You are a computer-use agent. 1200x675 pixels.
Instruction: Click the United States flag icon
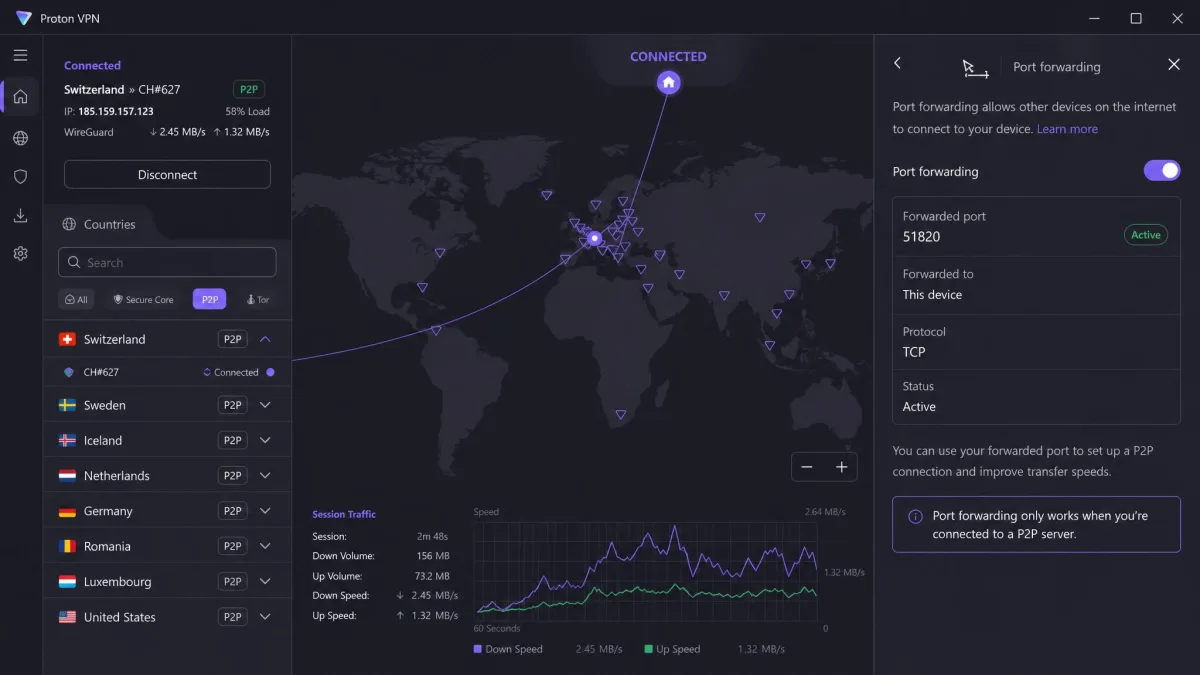click(68, 617)
